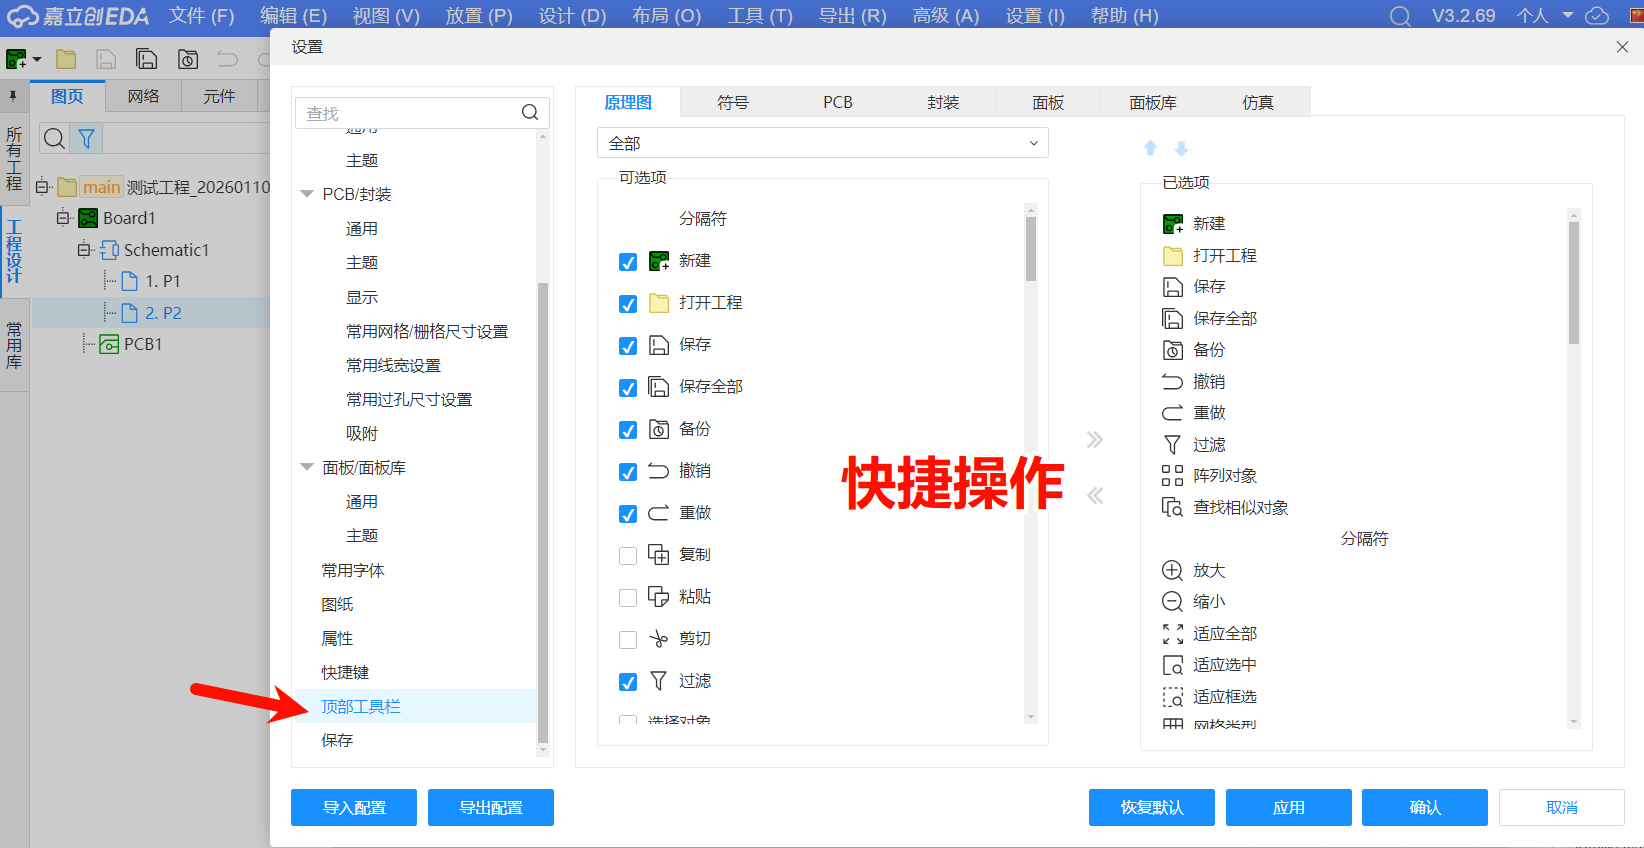Click the 导出配置 button
This screenshot has height=848, width=1644.
(x=491, y=807)
